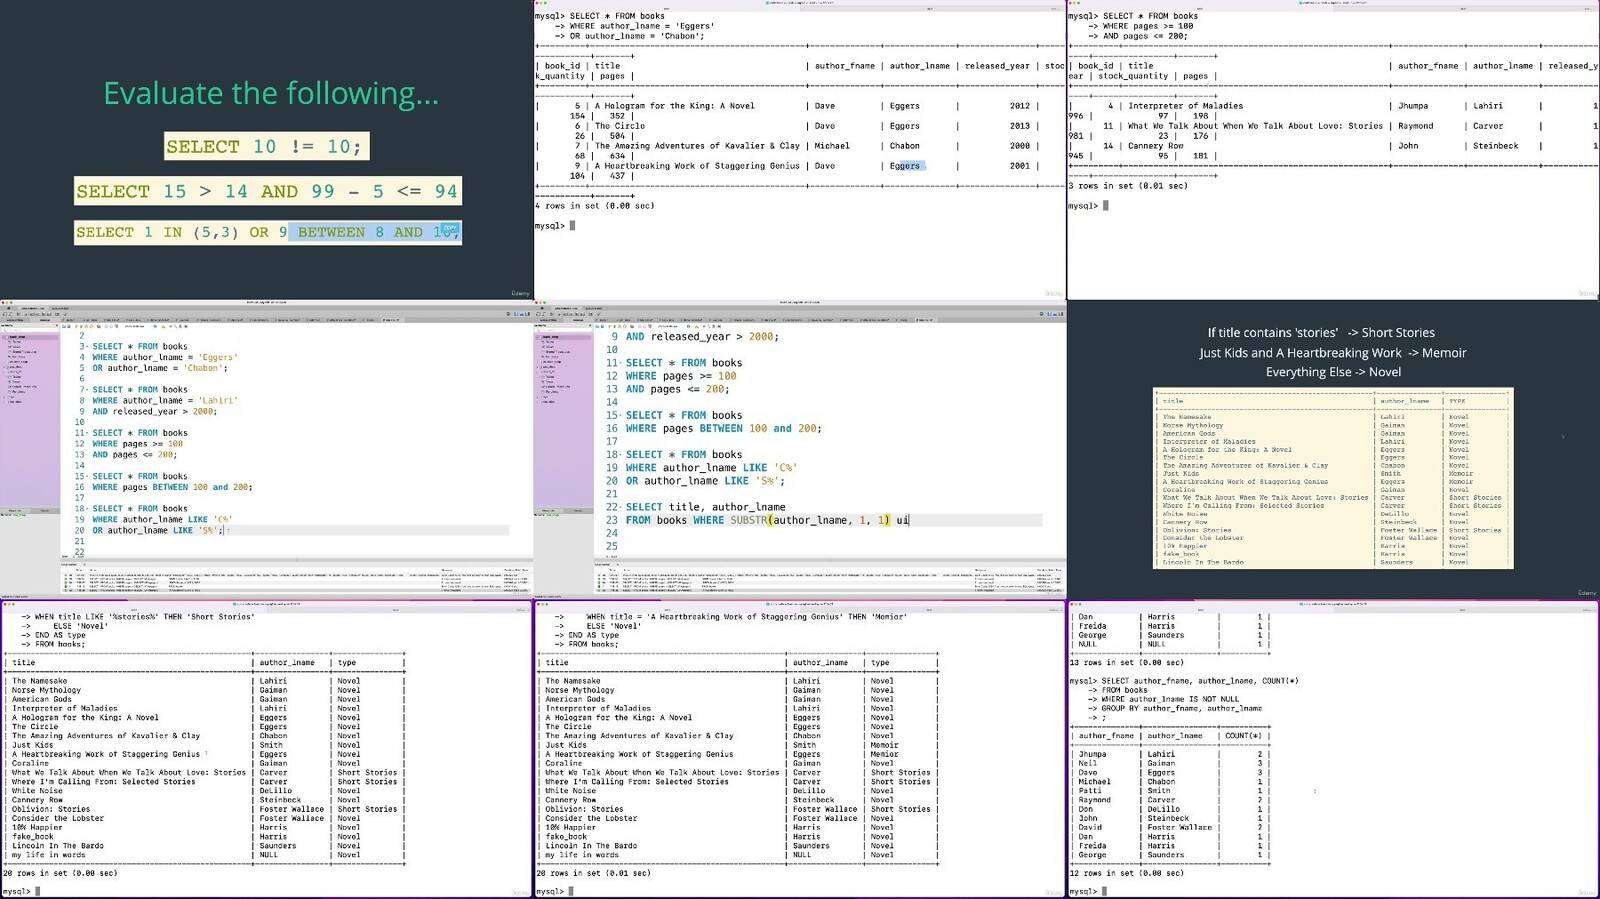Click the copy badge on the BETWEEN code block
This screenshot has height=899, width=1600.
(450, 230)
